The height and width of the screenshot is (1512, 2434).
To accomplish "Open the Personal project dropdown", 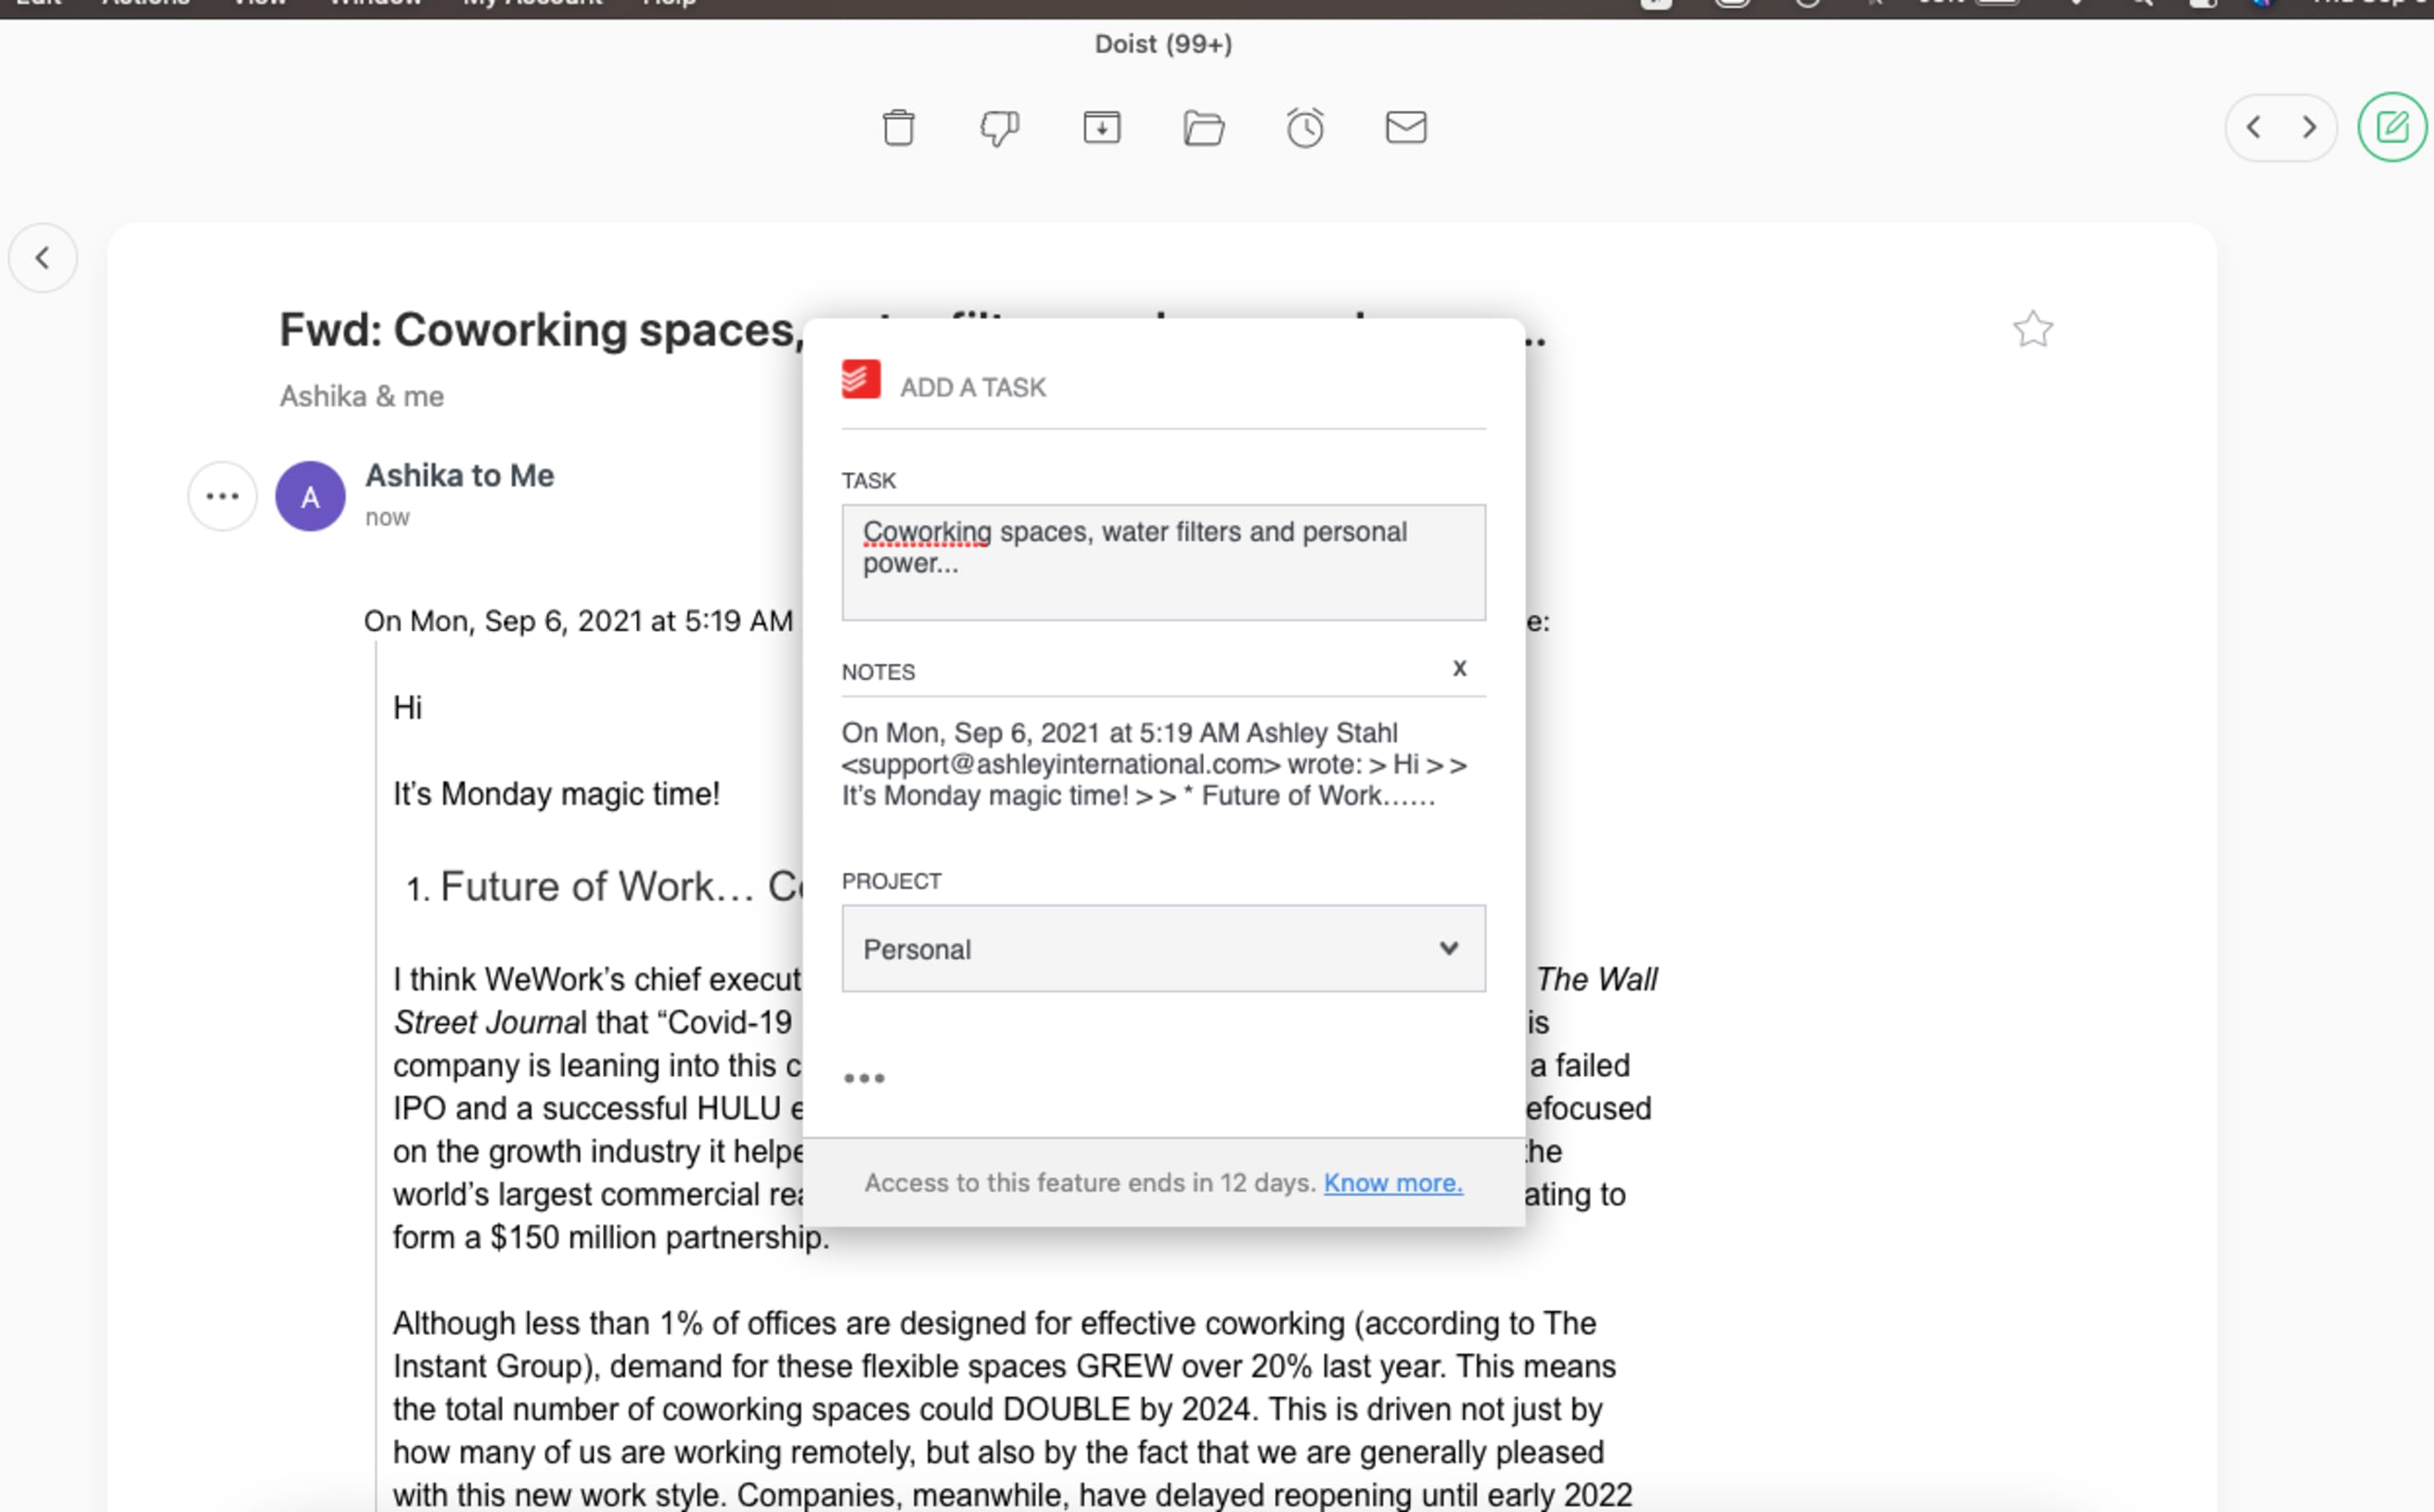I will point(1163,948).
